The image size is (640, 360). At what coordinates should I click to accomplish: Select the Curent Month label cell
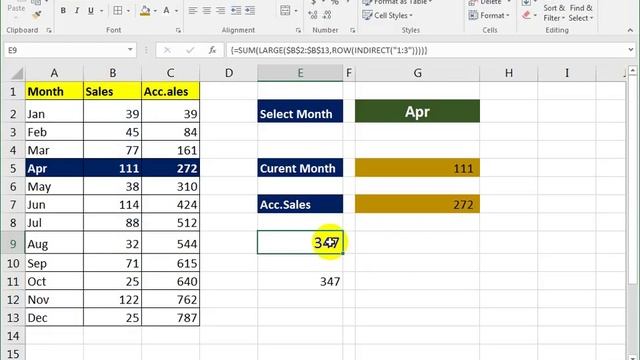tap(300, 168)
